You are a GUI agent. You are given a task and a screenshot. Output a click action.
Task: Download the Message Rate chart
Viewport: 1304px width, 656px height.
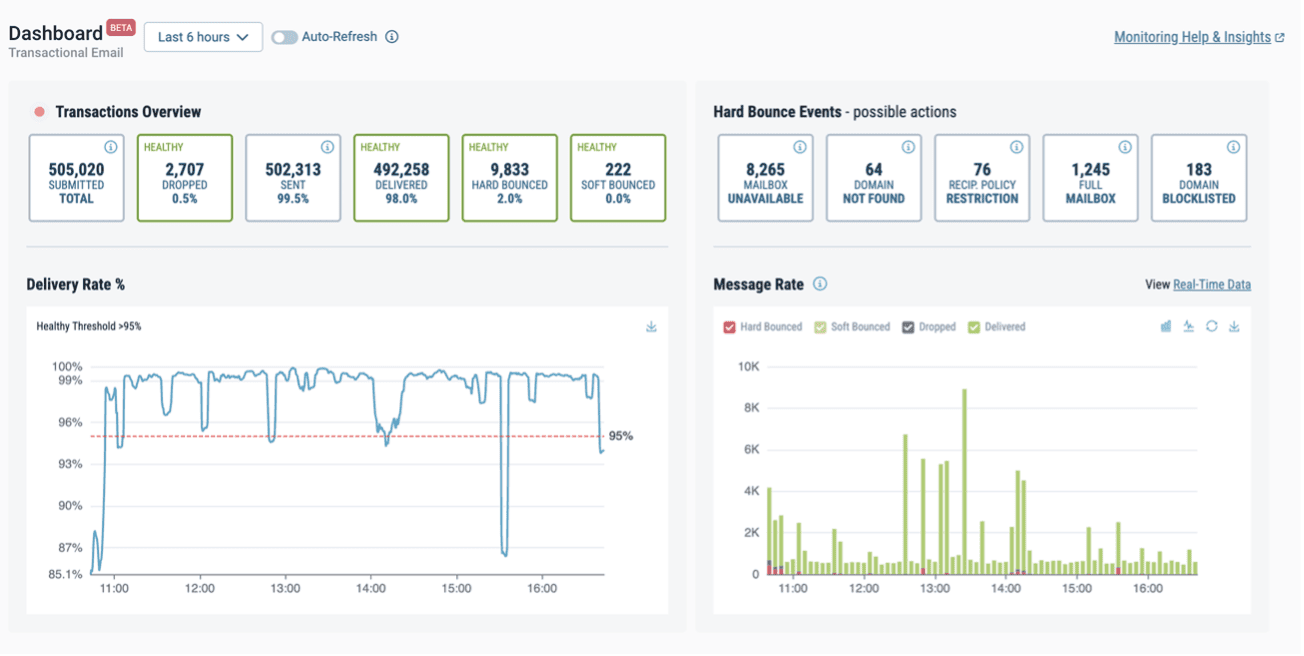(x=1234, y=326)
